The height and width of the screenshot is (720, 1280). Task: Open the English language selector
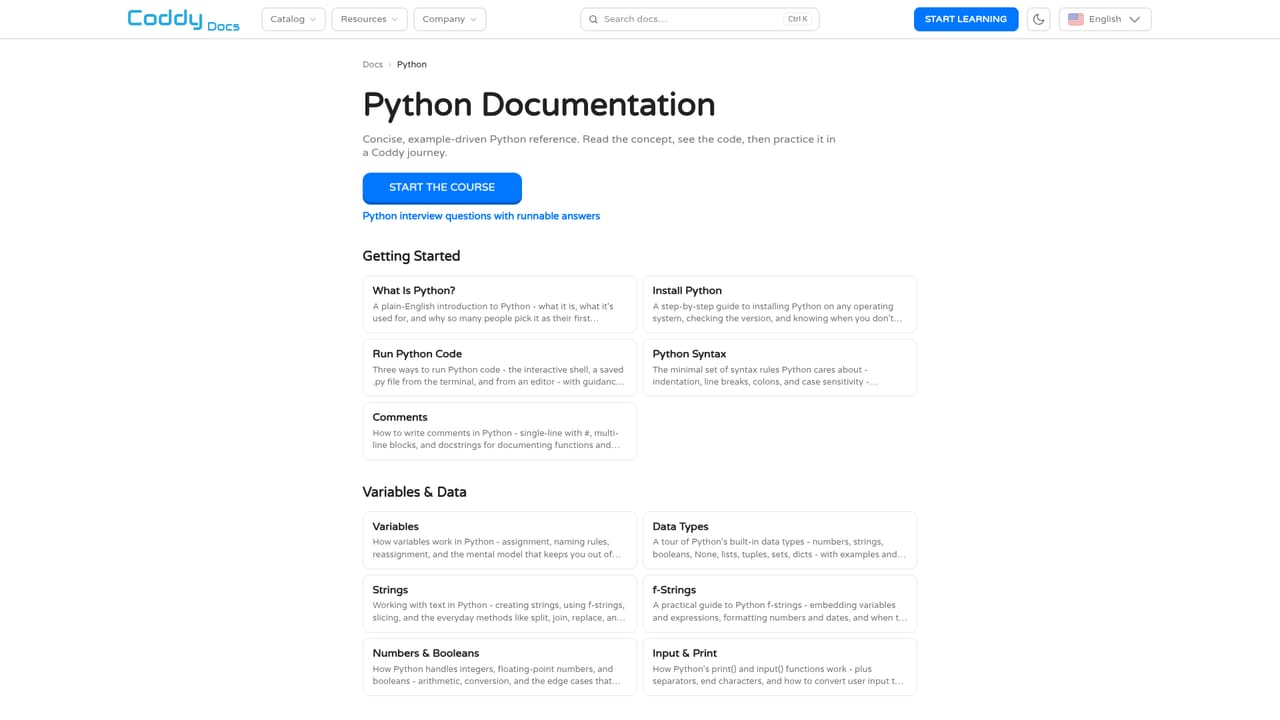click(x=1105, y=19)
